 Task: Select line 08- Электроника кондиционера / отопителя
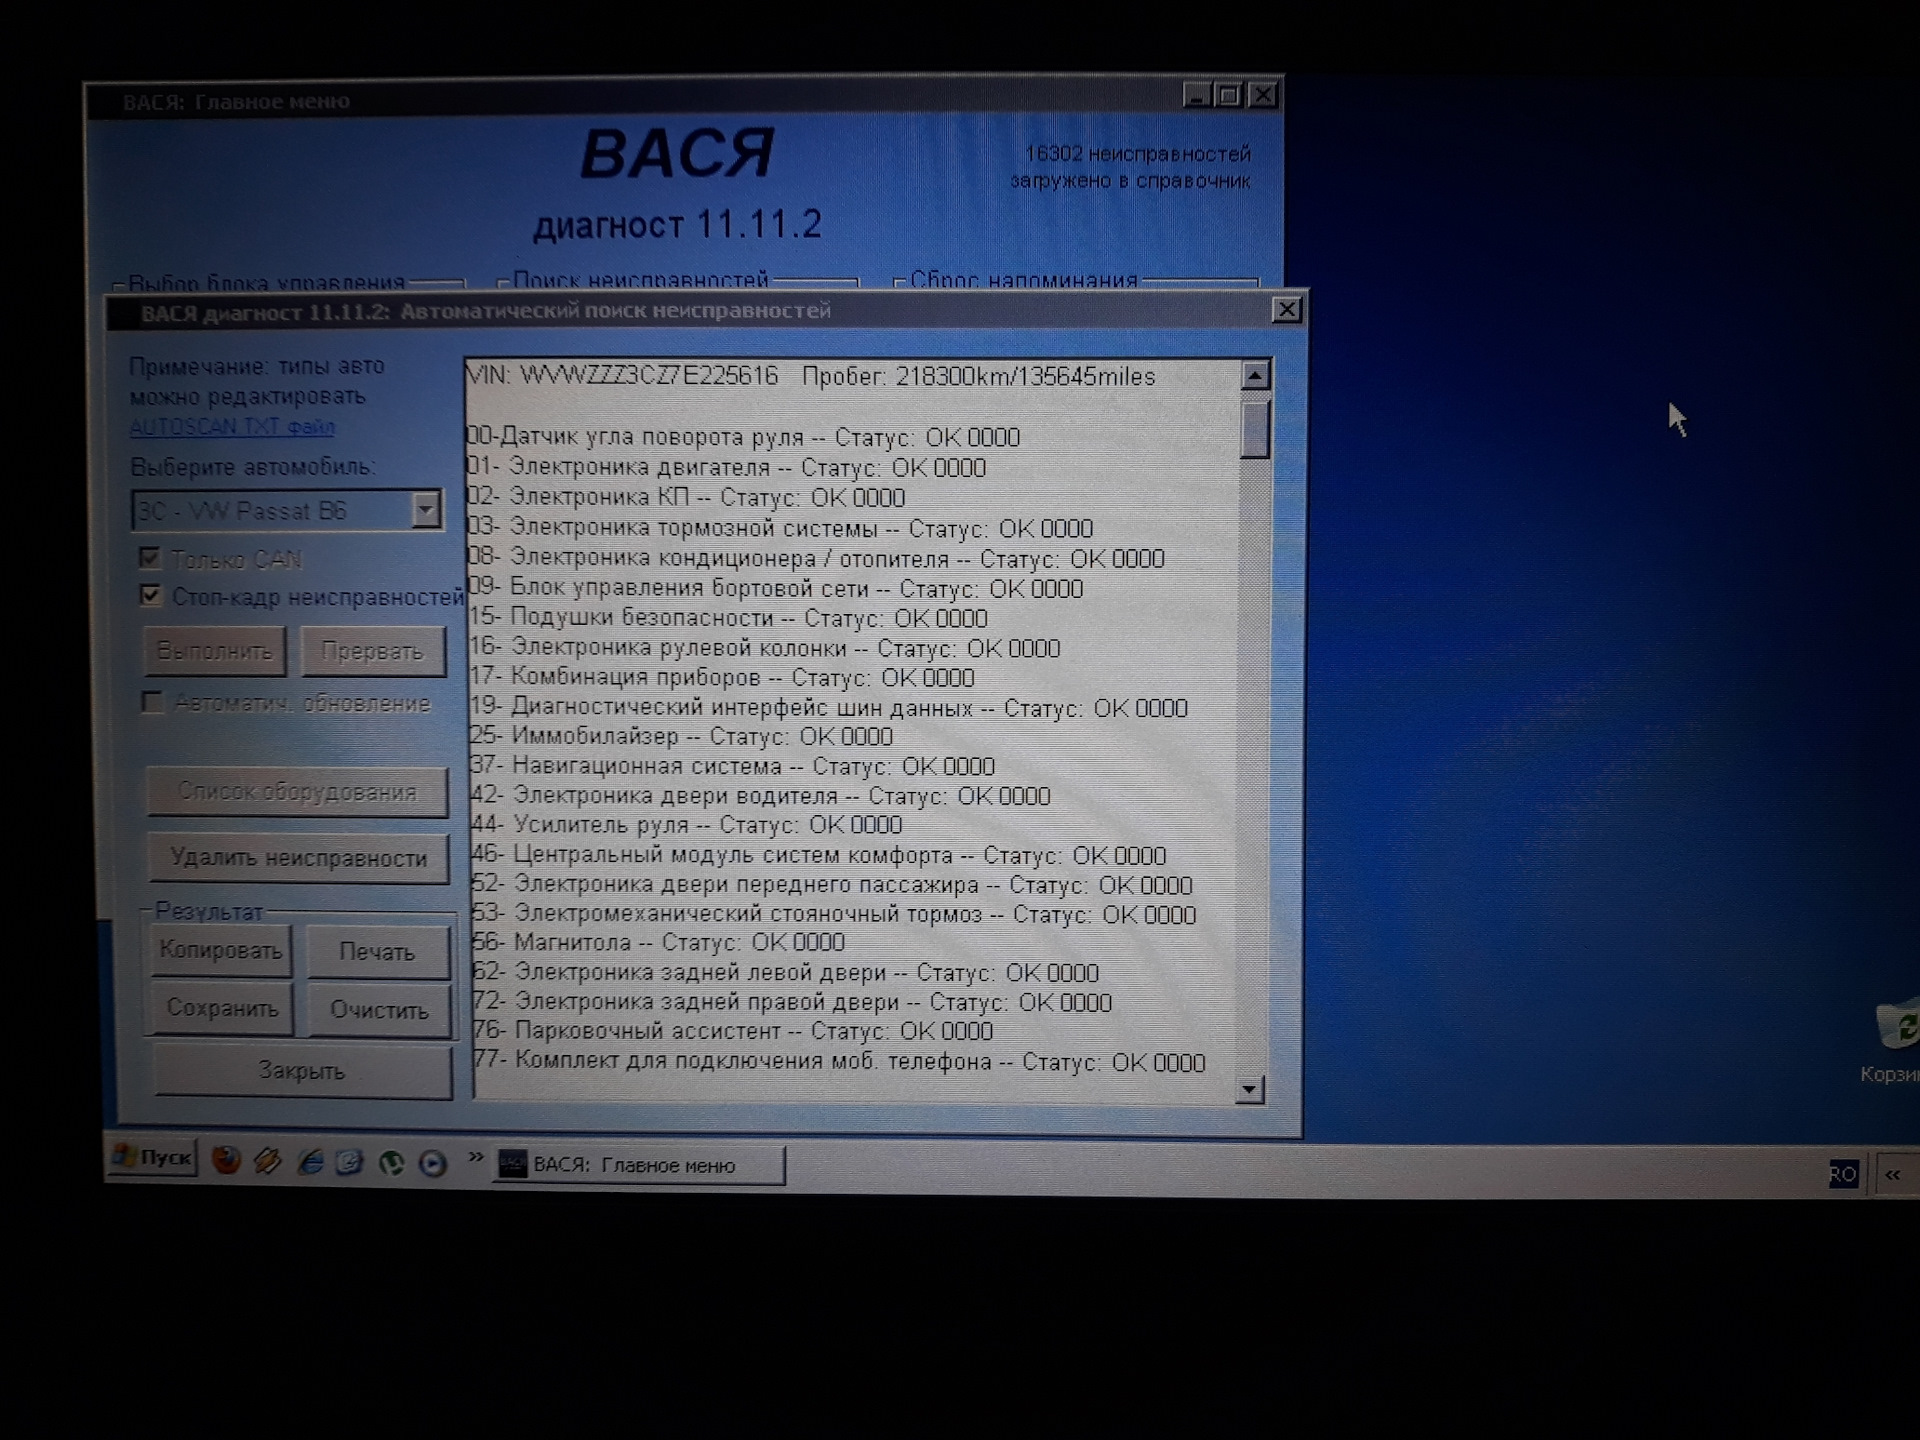click(817, 558)
